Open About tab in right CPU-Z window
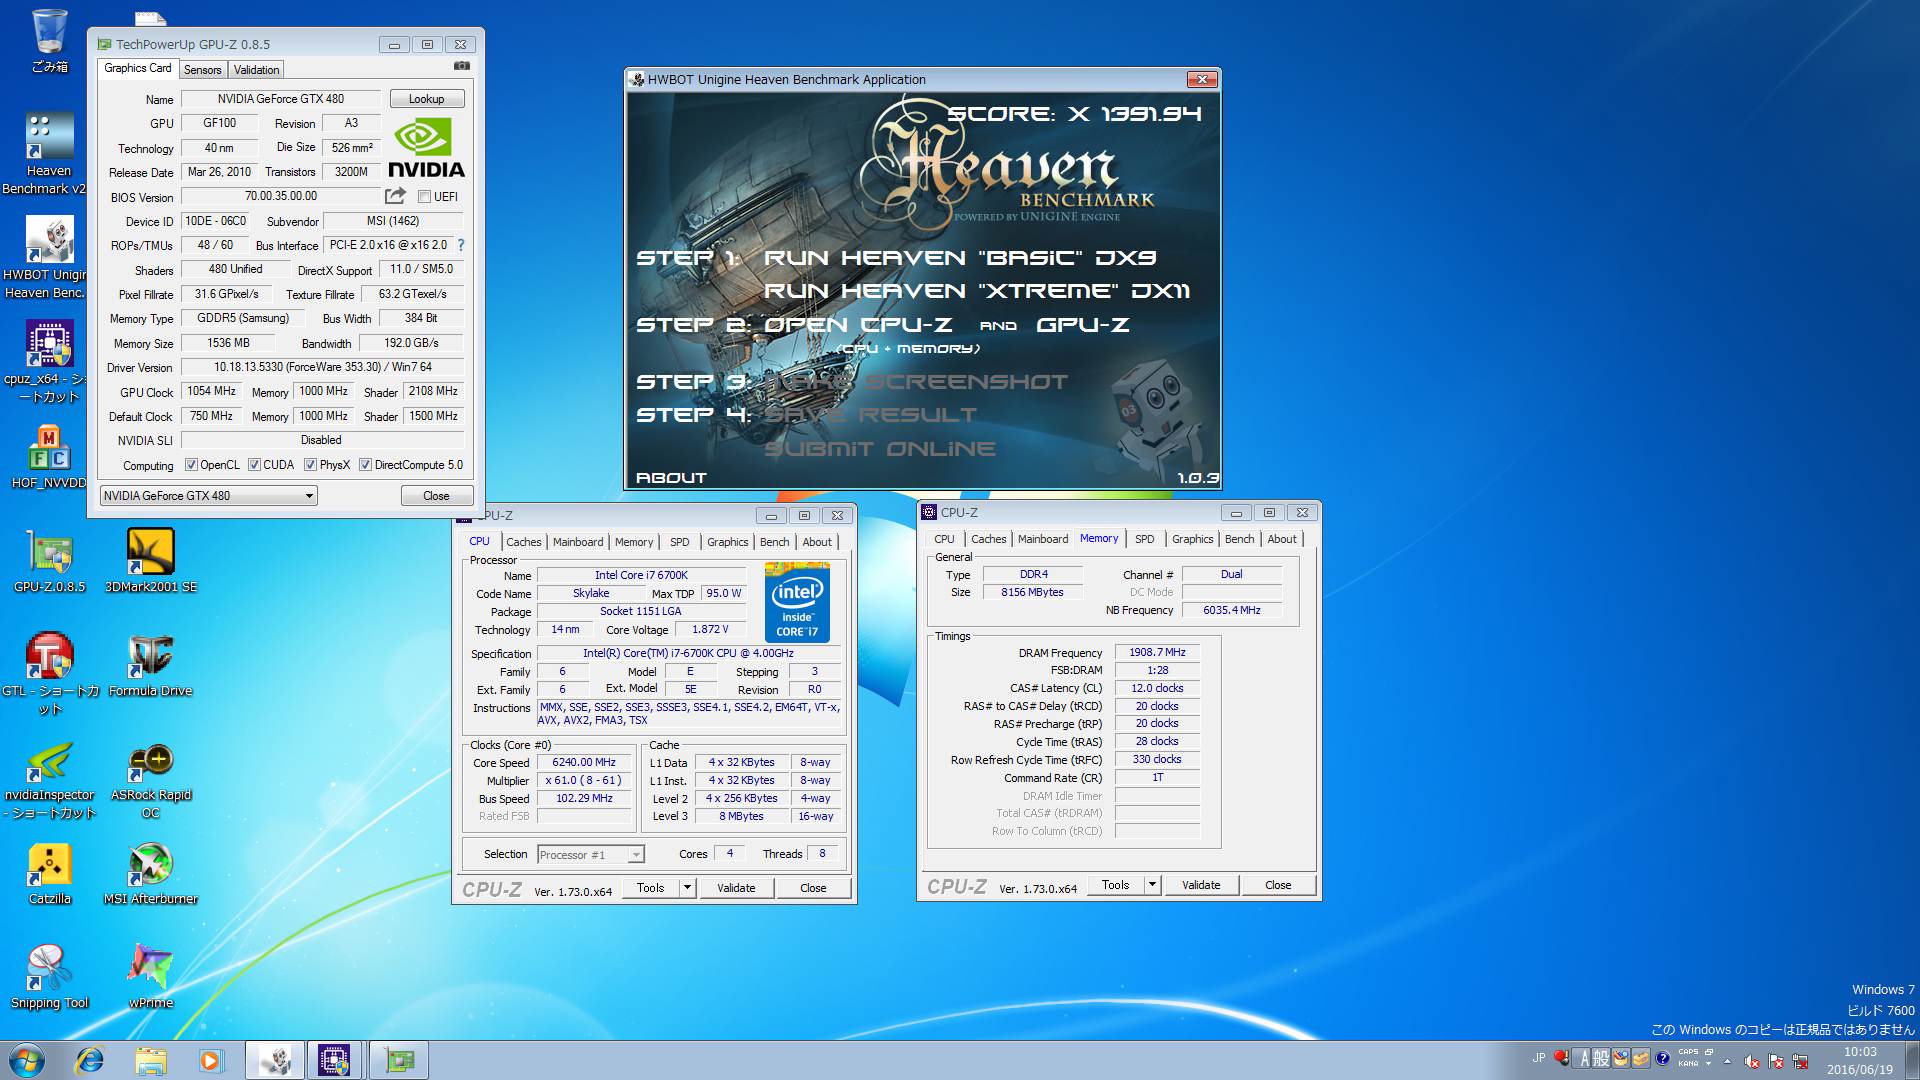Image resolution: width=1920 pixels, height=1080 pixels. [1281, 539]
